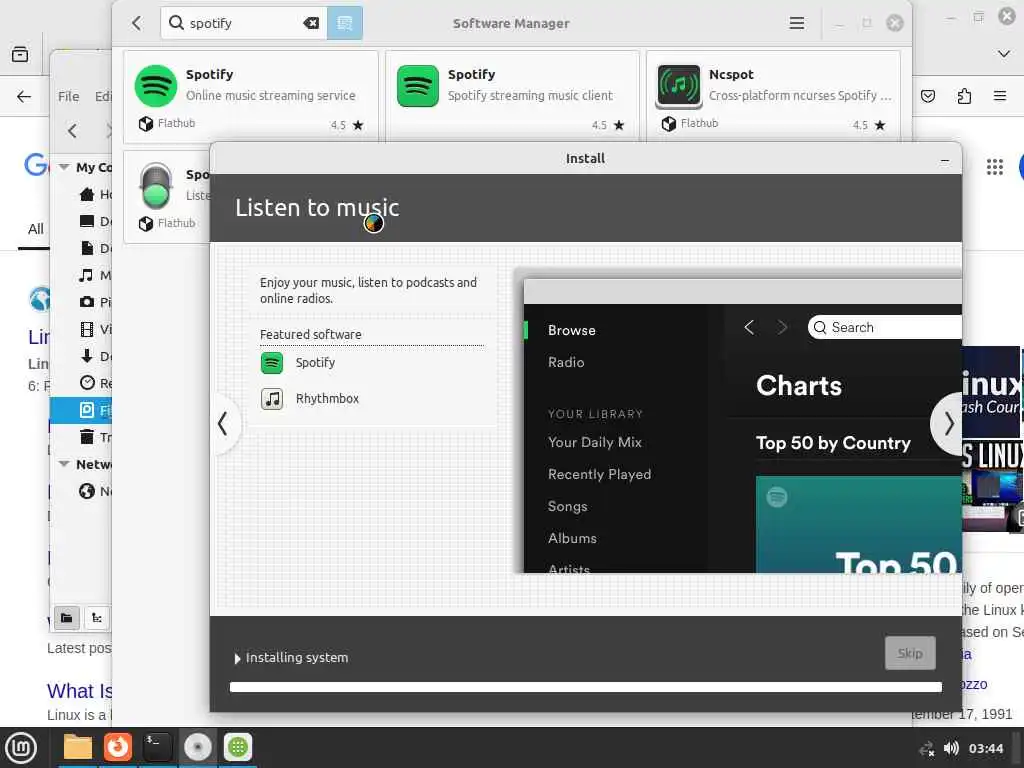Open the Ncspot app icon

tap(679, 86)
